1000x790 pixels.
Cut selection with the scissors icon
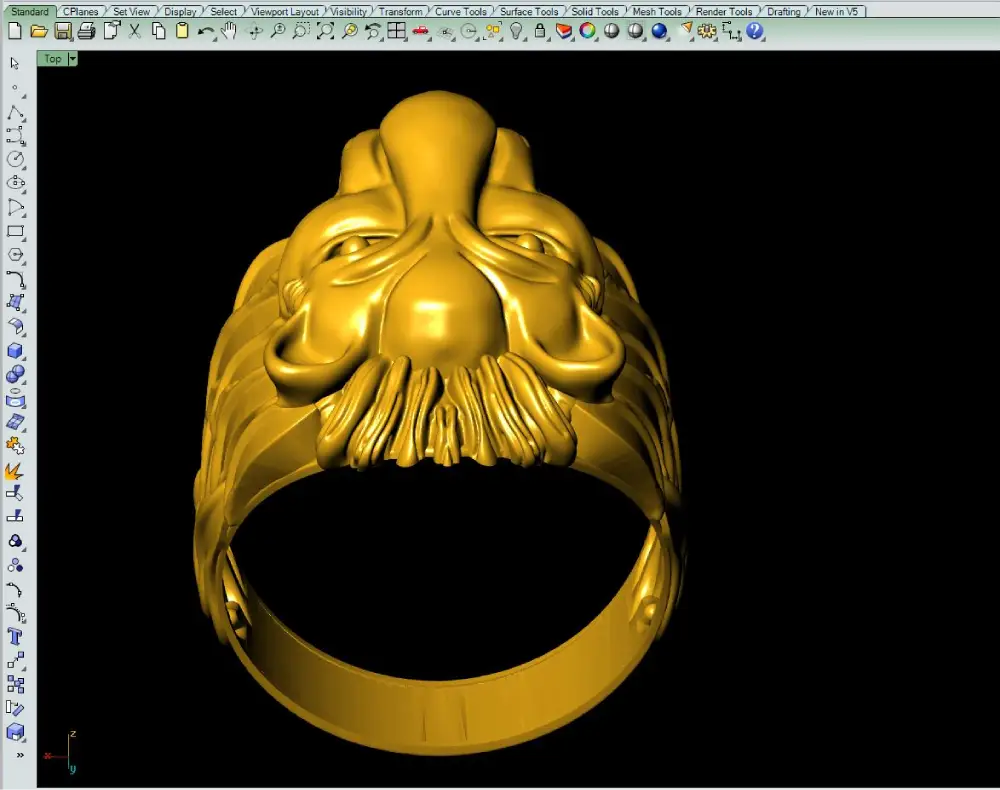[x=135, y=31]
